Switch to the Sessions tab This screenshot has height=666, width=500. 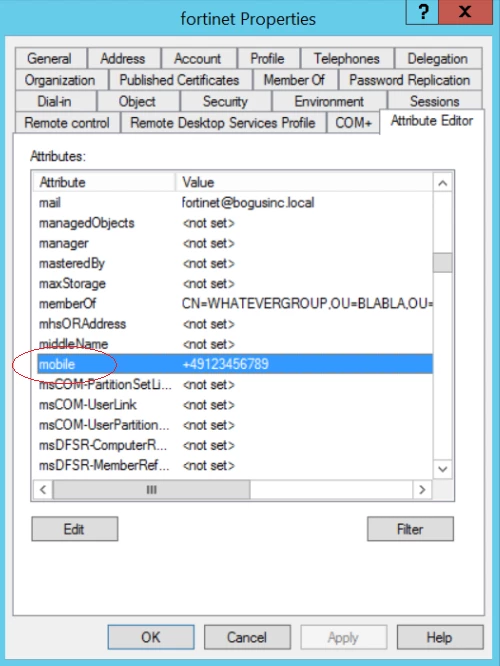(435, 102)
